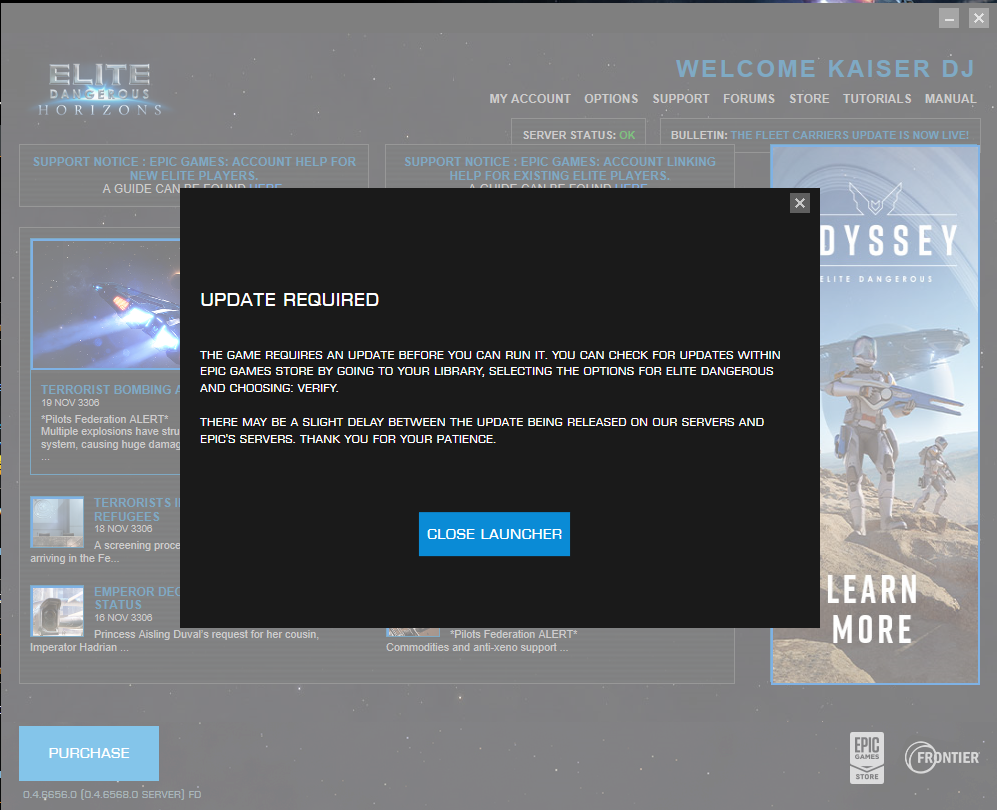Open the Terrorists Refugees news thumbnail

click(x=57, y=522)
